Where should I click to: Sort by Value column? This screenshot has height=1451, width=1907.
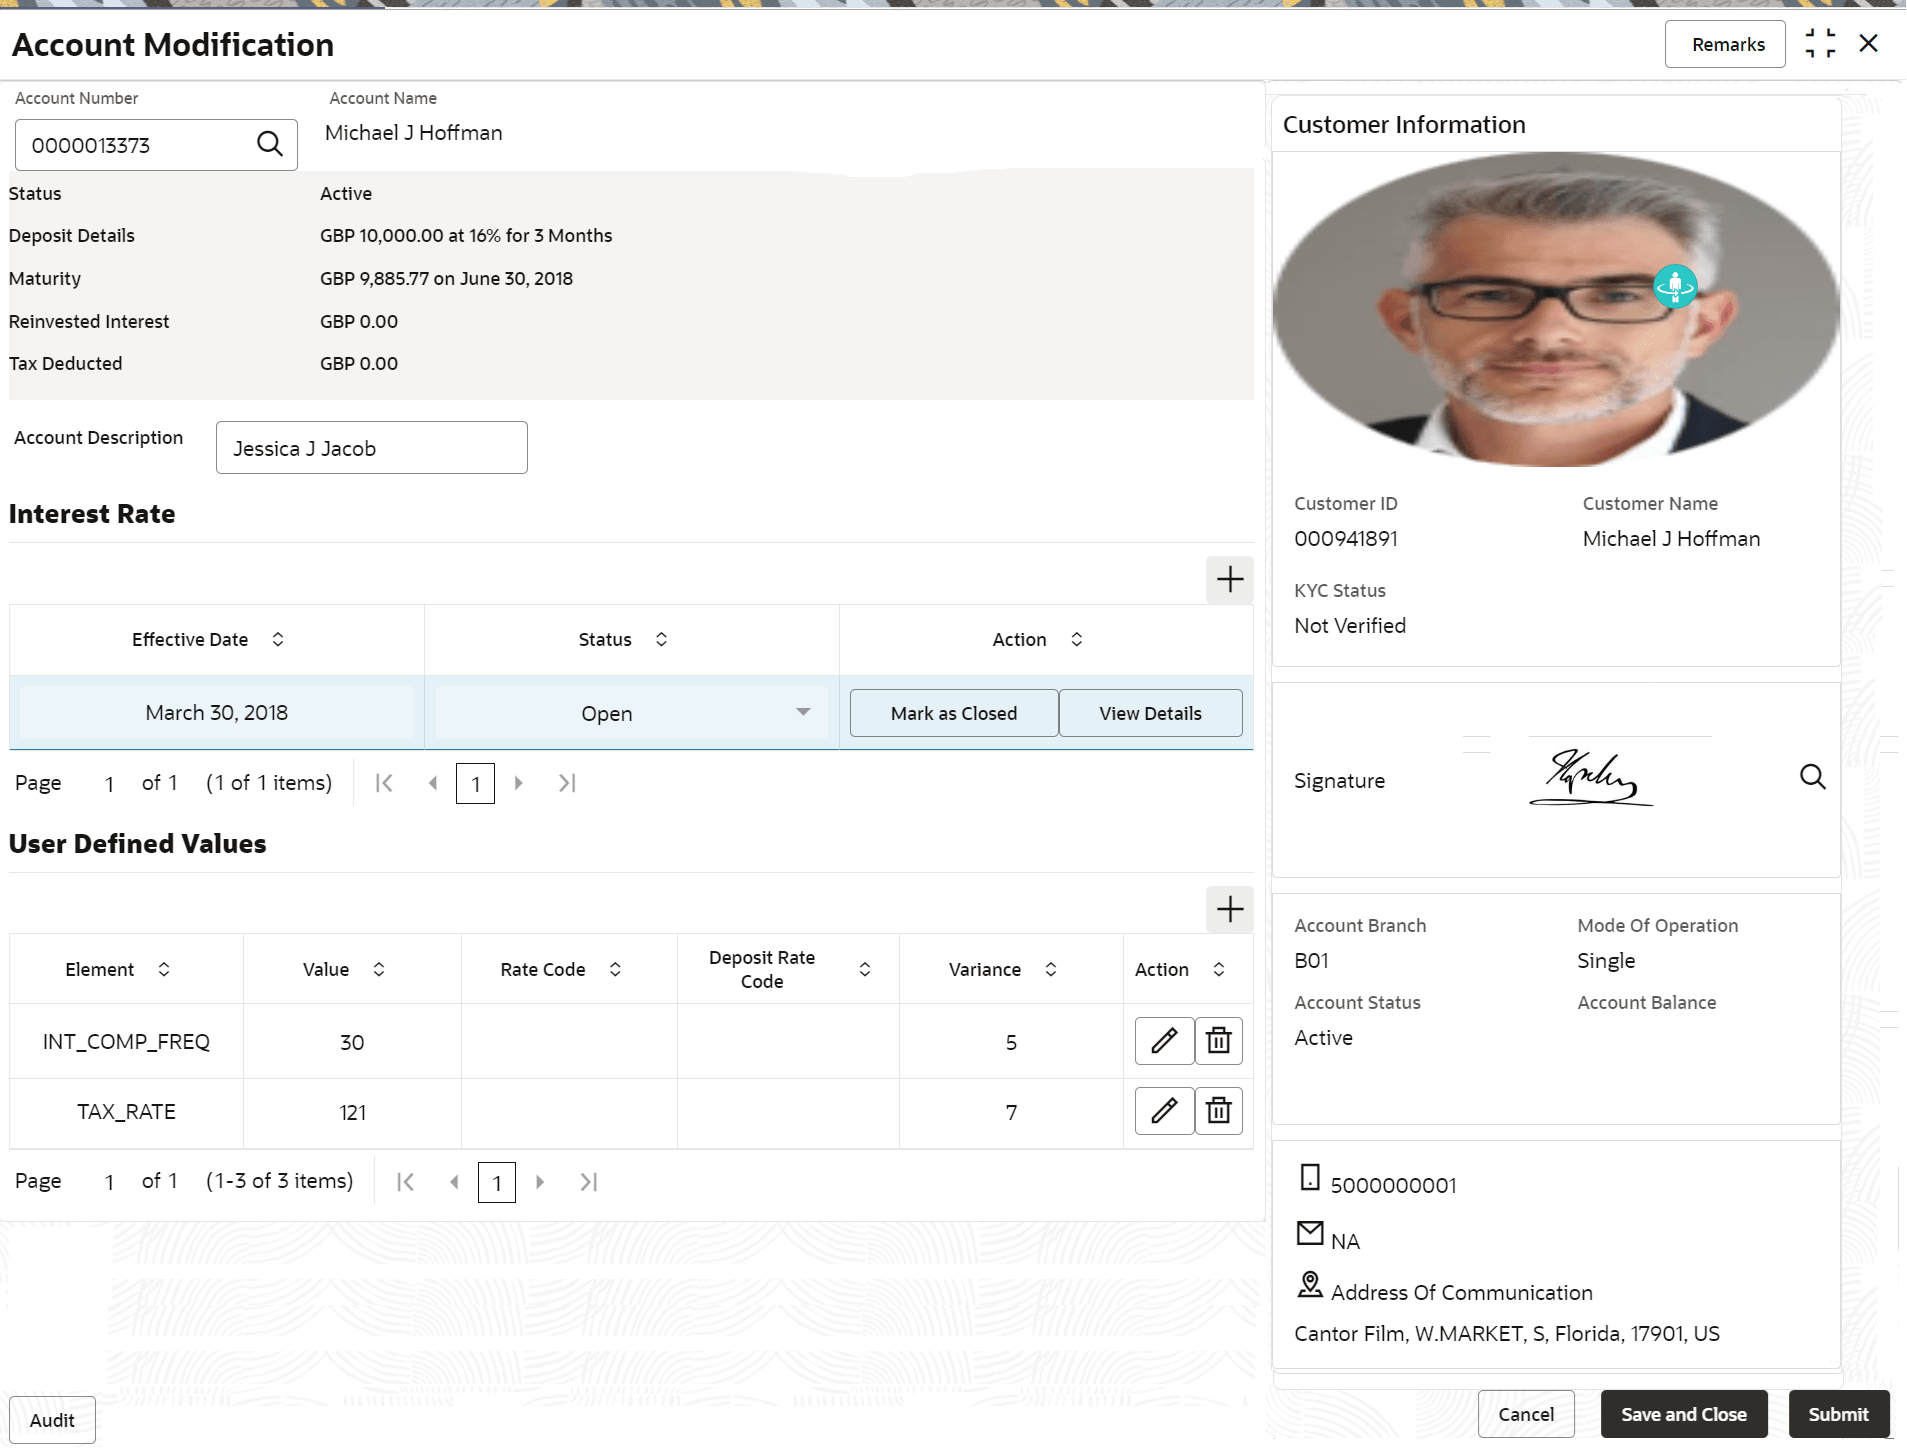tap(379, 970)
